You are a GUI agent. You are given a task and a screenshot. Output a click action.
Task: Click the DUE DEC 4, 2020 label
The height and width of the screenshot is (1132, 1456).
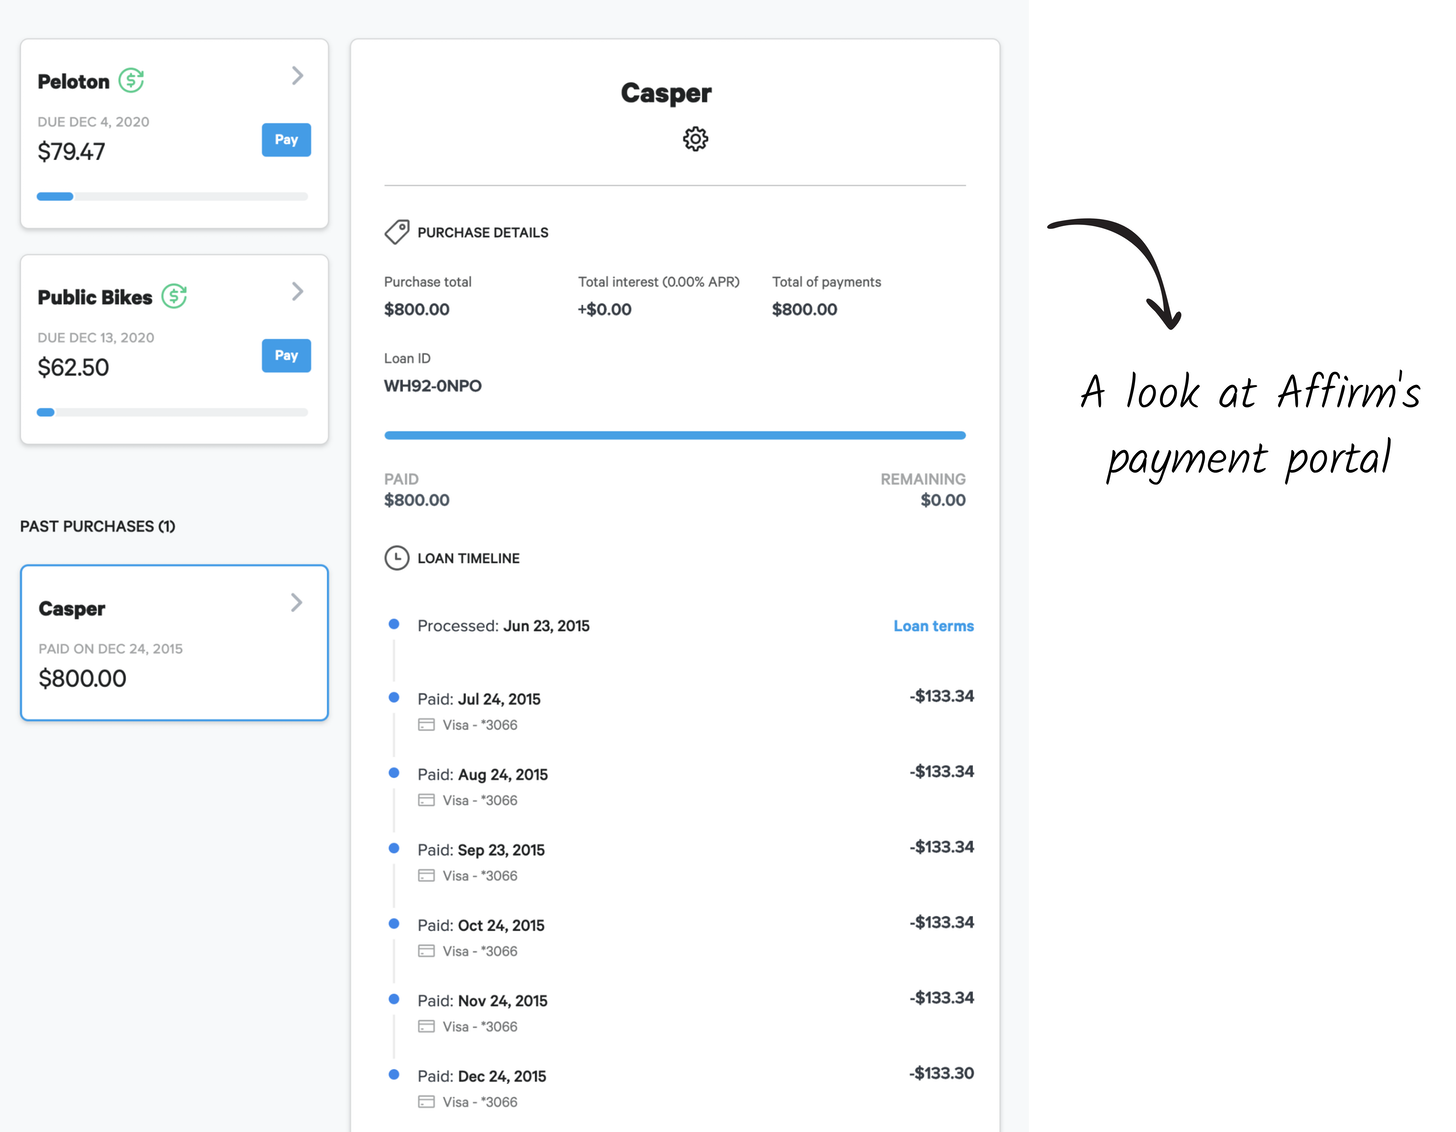93,122
